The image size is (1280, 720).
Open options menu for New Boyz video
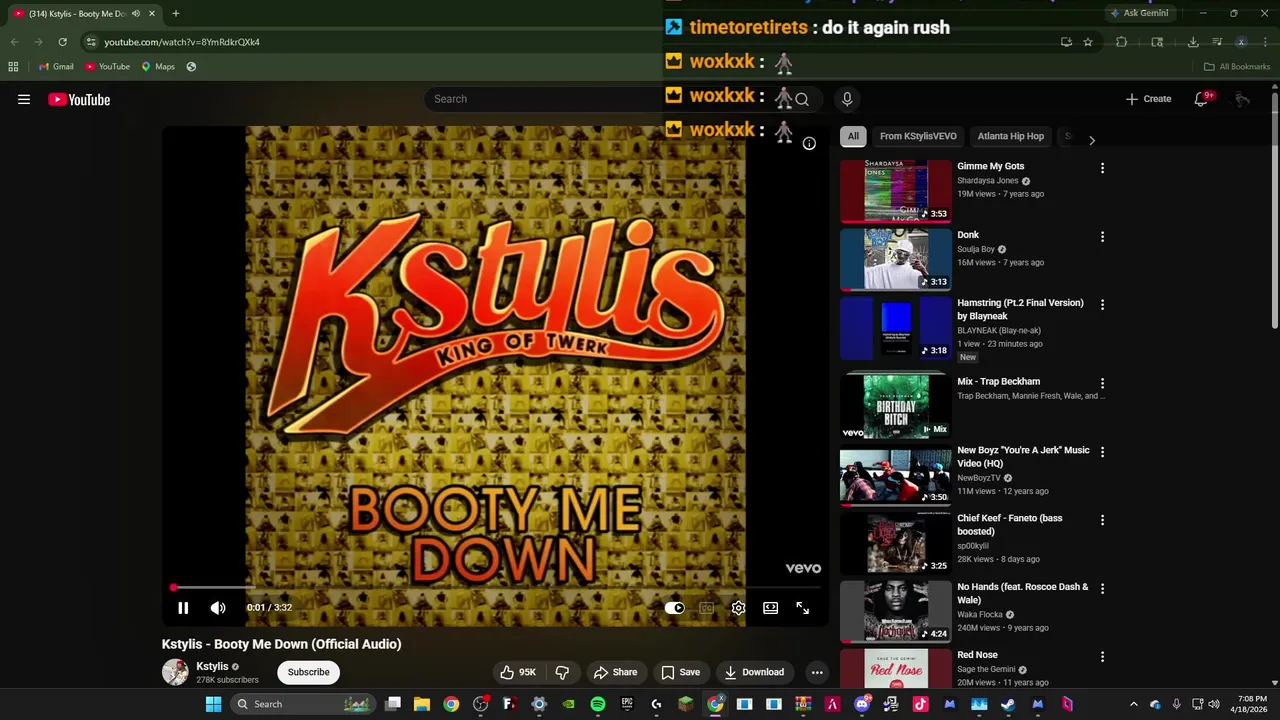[x=1102, y=452]
